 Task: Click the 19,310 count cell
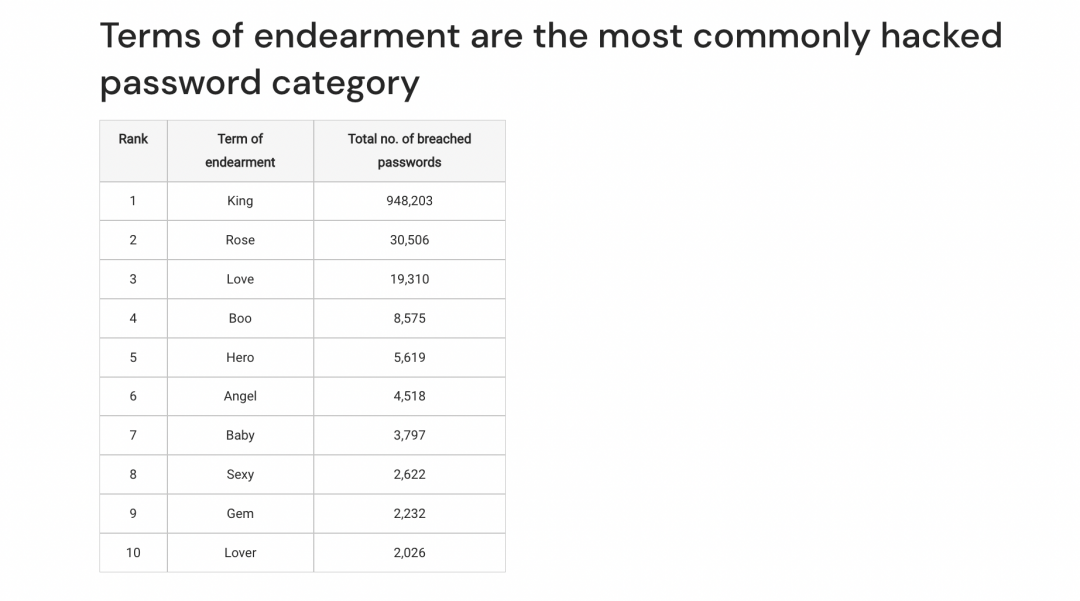pos(409,279)
